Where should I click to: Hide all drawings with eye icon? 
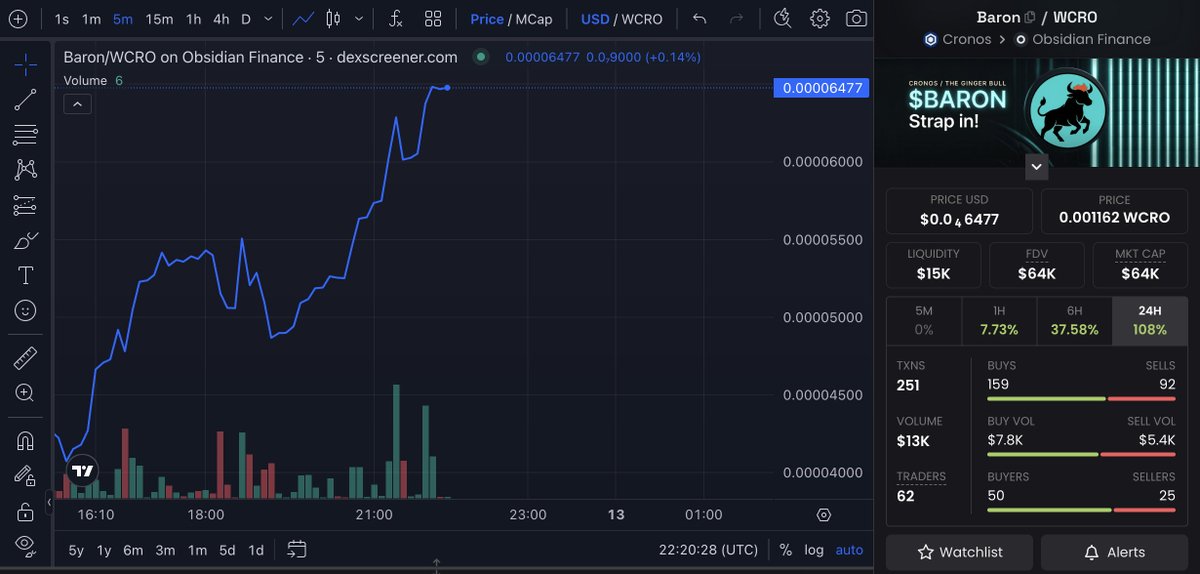(26, 545)
